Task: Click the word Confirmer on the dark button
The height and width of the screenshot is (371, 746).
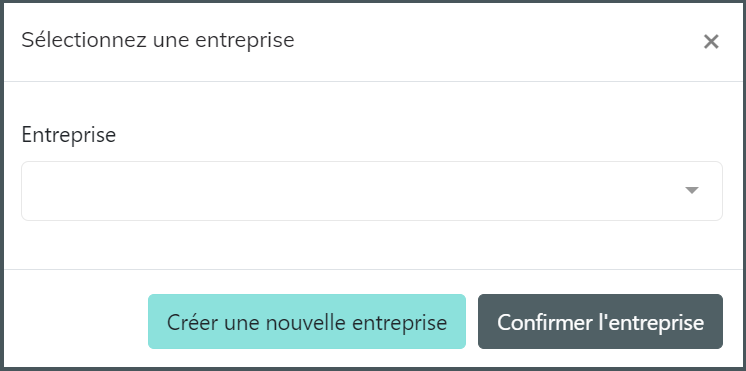Action: (x=542, y=322)
